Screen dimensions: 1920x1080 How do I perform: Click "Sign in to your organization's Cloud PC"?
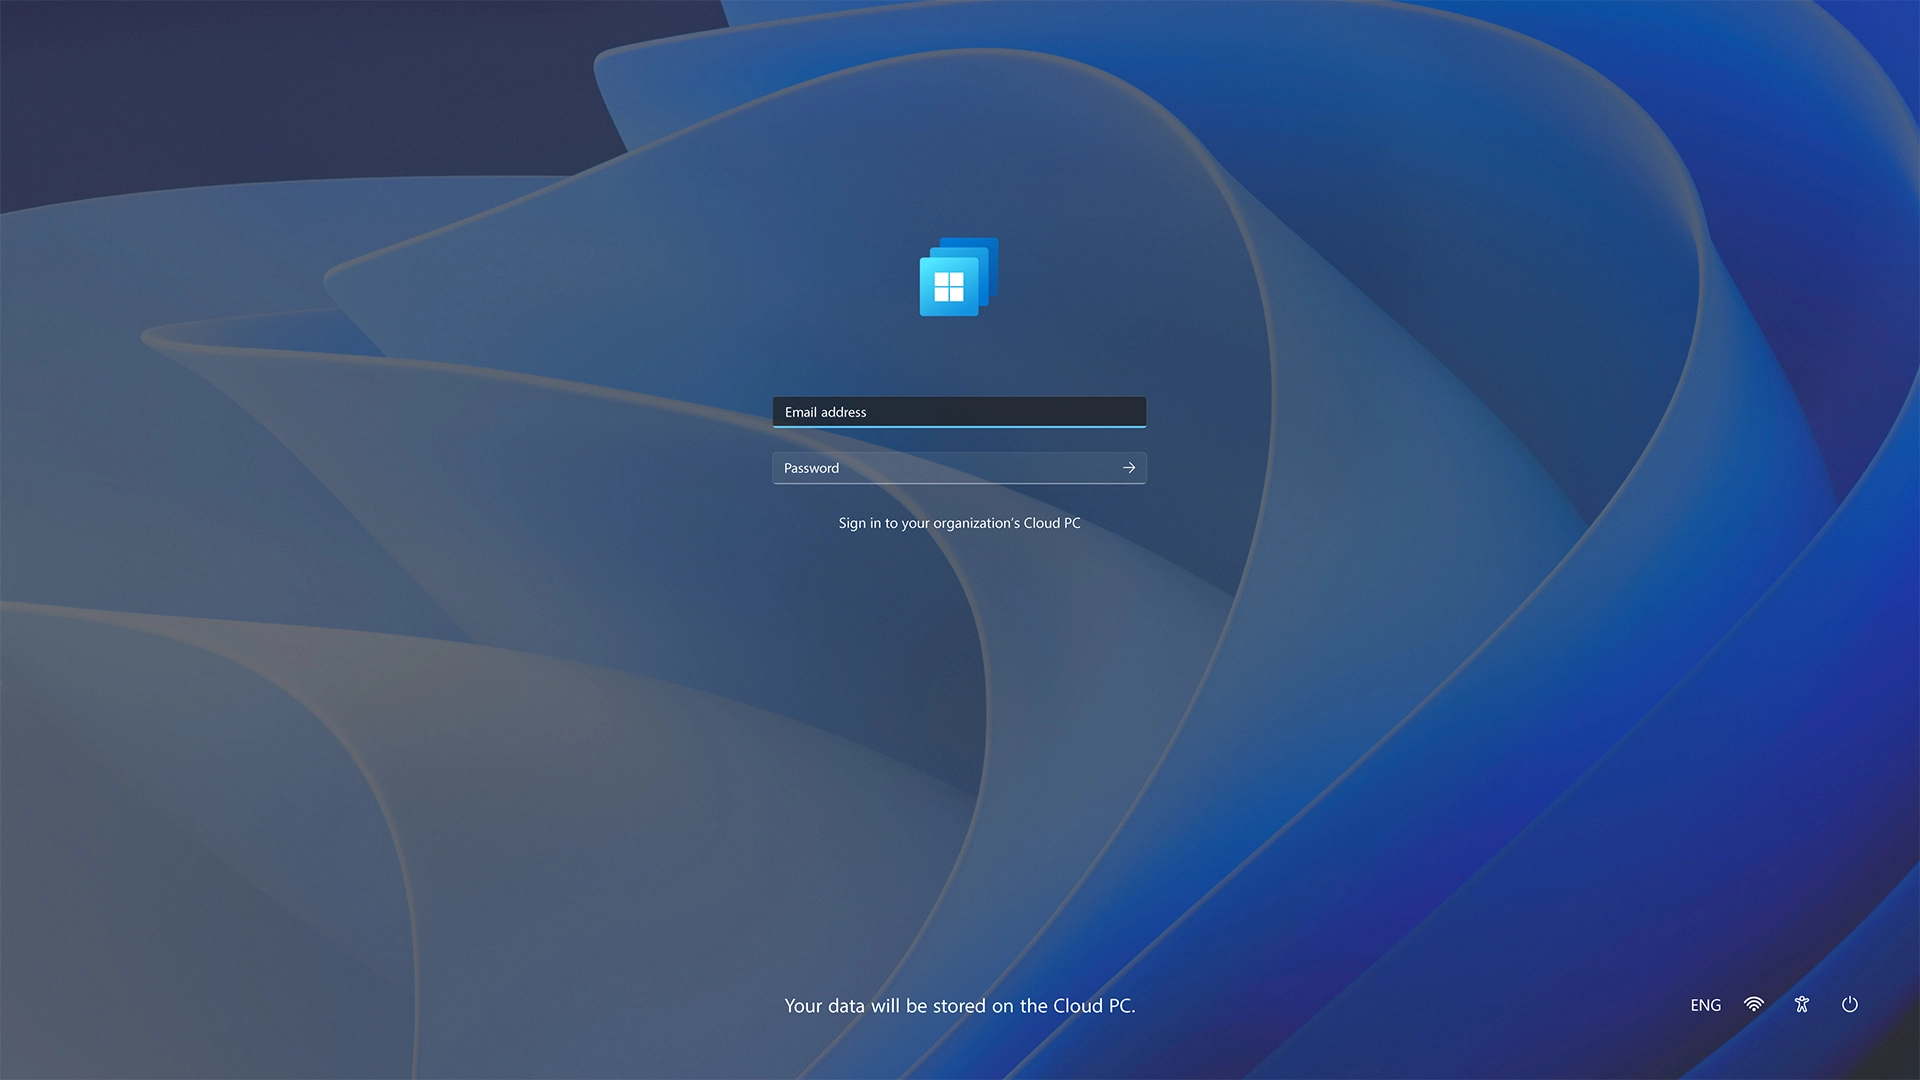click(959, 523)
